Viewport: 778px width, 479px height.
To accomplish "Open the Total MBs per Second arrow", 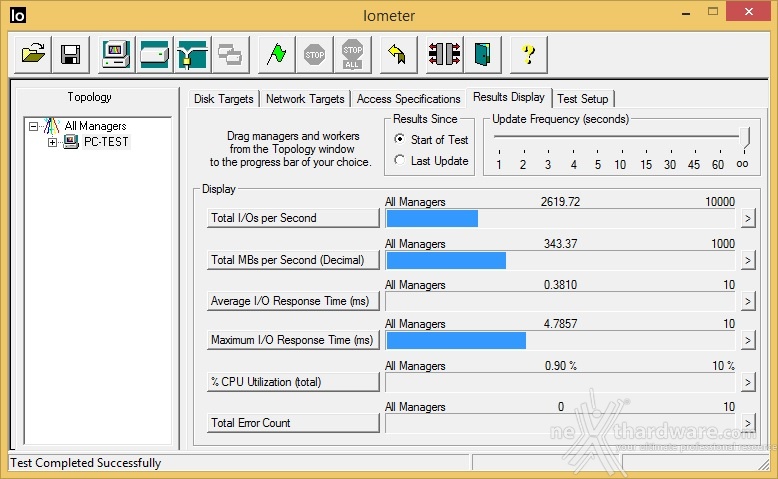I will [748, 260].
